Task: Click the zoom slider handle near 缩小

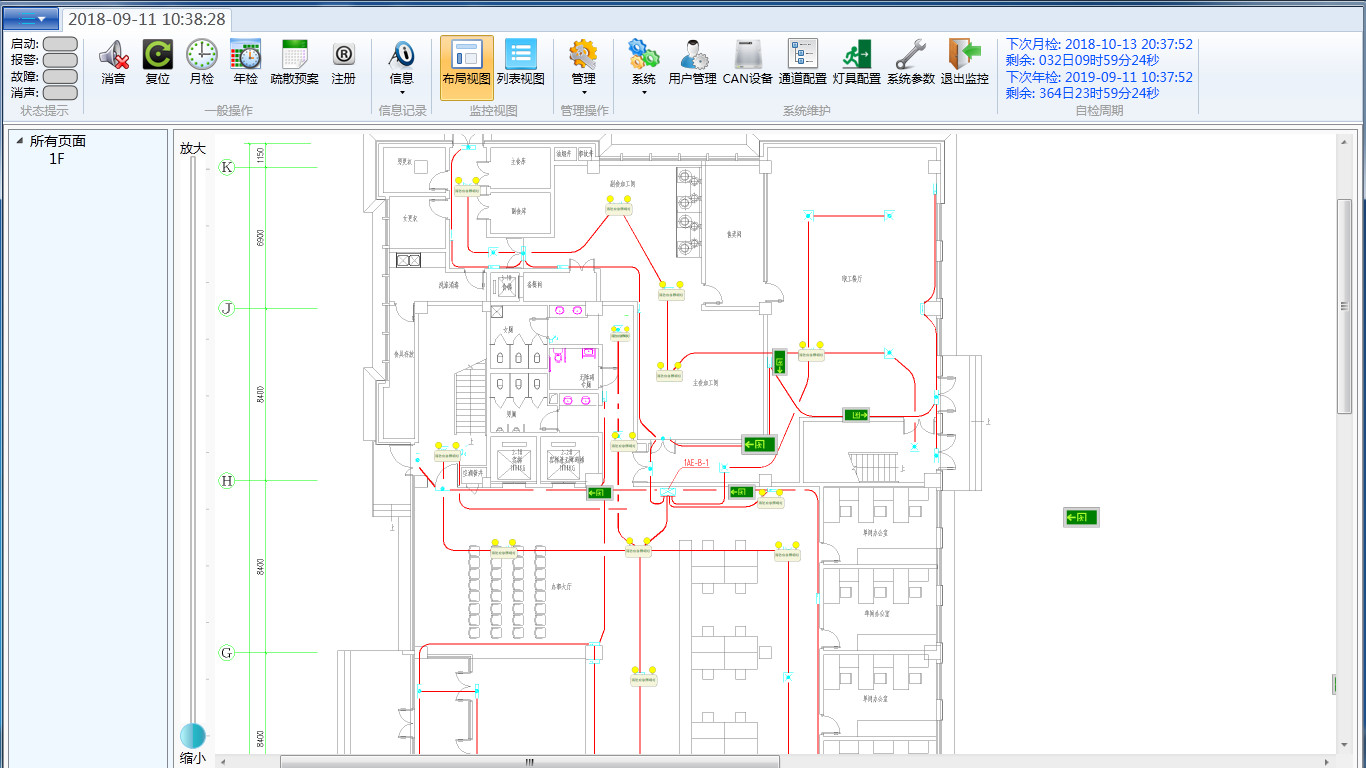Action: point(192,736)
